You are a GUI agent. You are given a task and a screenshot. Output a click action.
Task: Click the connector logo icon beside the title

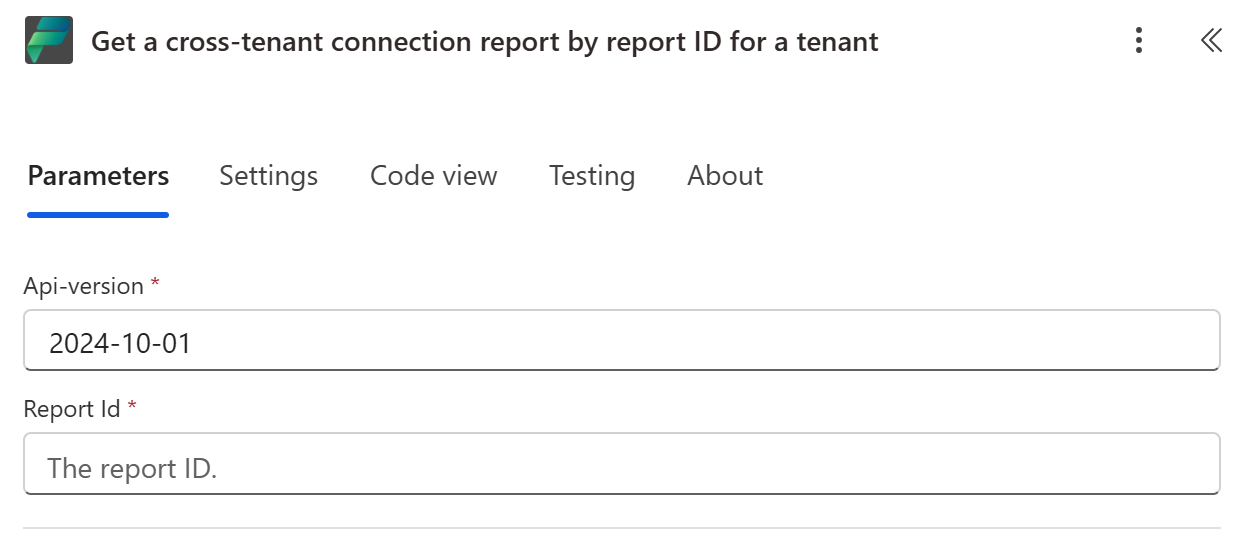coord(49,41)
